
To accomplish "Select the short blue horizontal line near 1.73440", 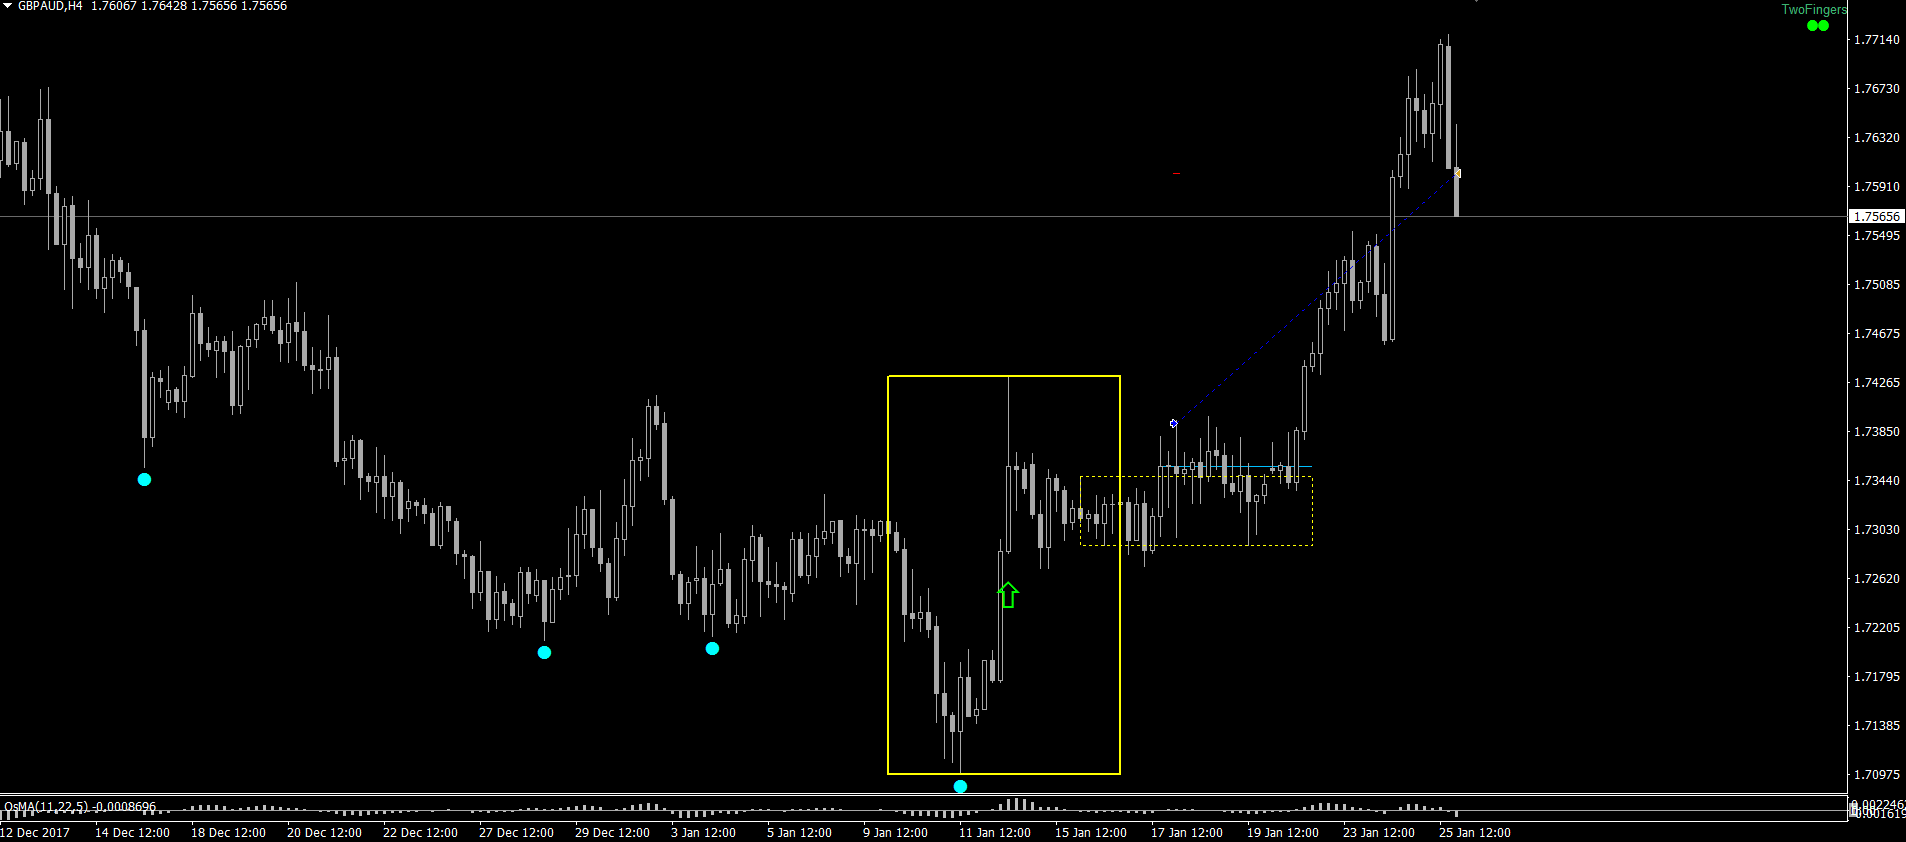I will point(1236,467).
